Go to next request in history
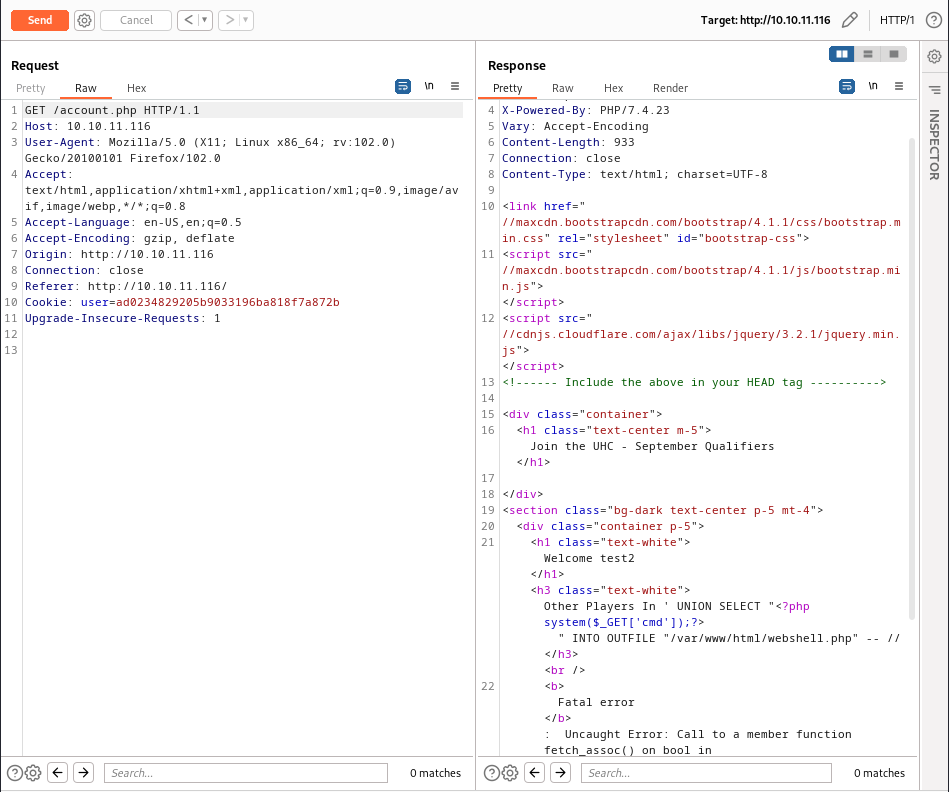Viewport: 949px width, 792px height. click(x=229, y=20)
